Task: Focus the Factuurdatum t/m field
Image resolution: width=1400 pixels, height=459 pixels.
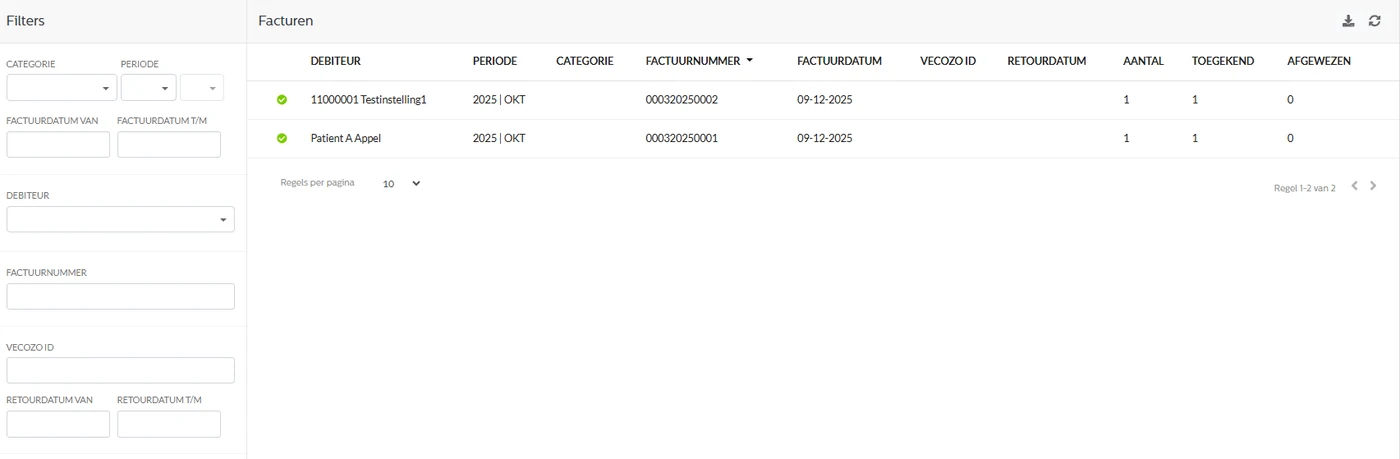Action: pyautogui.click(x=169, y=145)
